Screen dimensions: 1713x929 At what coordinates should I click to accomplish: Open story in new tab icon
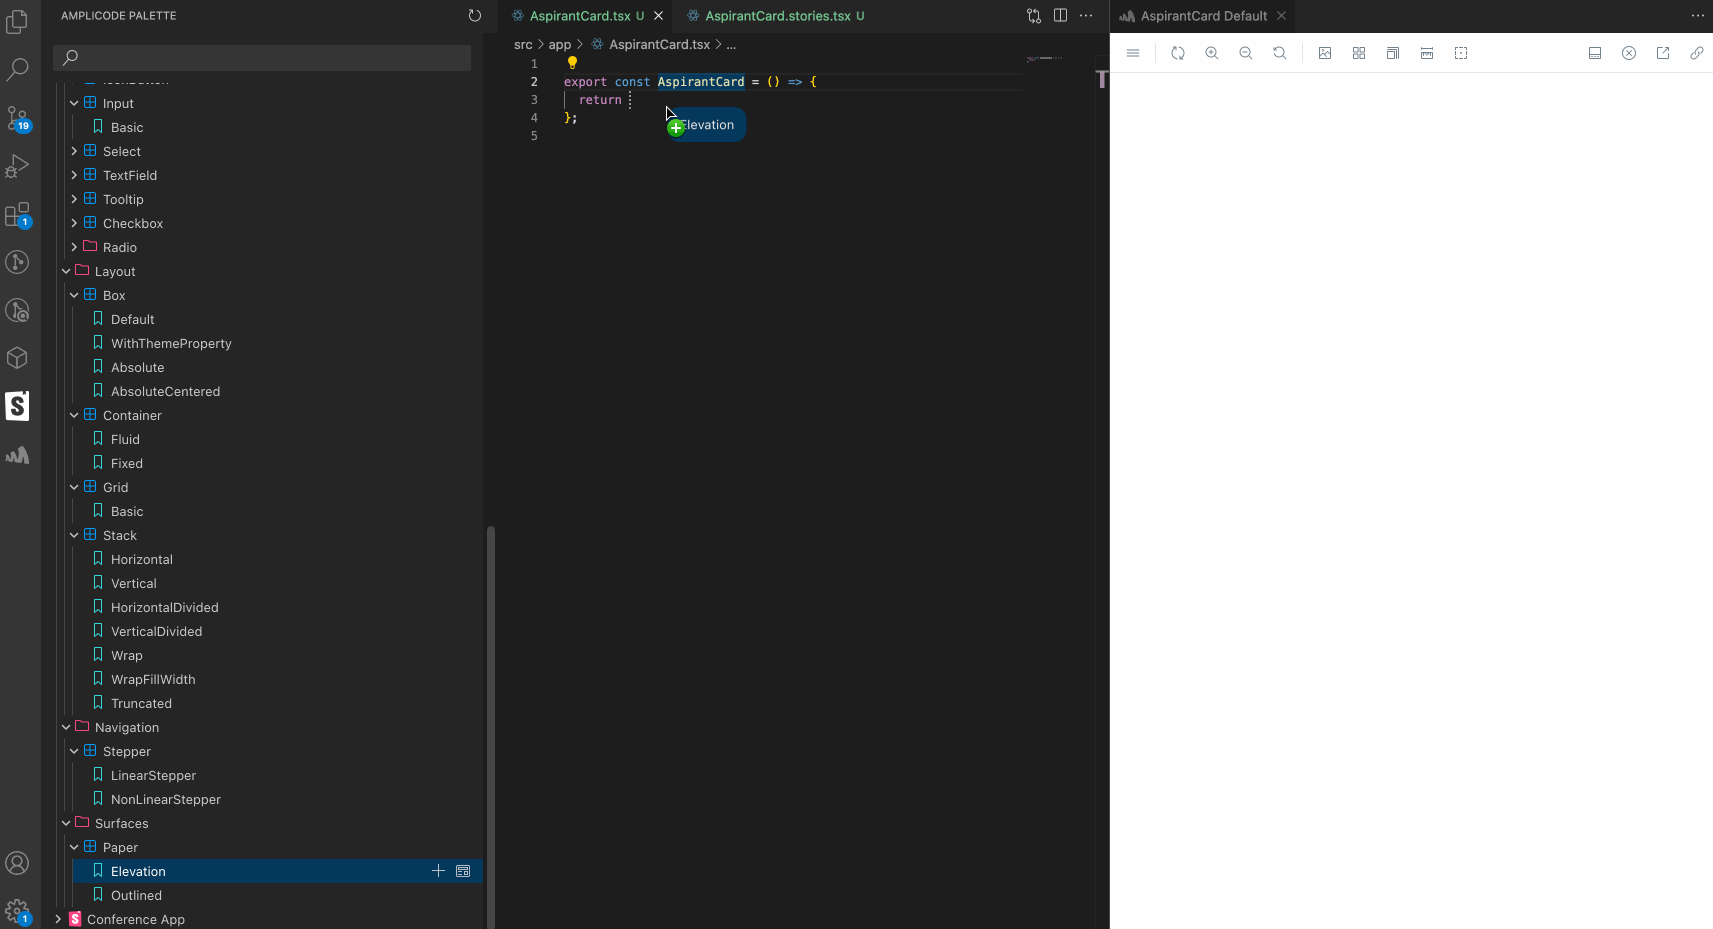point(1663,53)
